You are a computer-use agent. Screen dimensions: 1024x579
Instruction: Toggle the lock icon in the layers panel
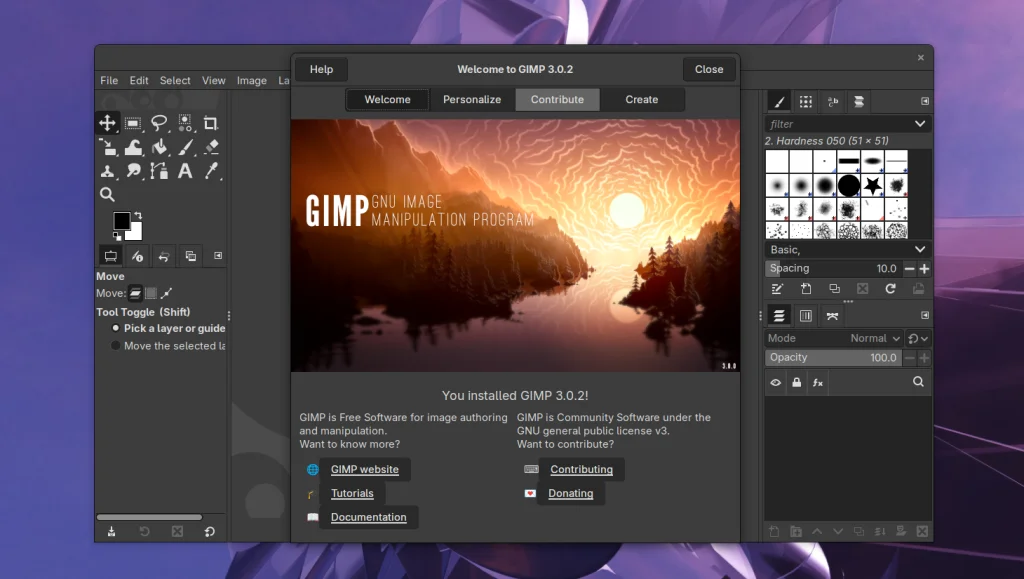tap(796, 382)
